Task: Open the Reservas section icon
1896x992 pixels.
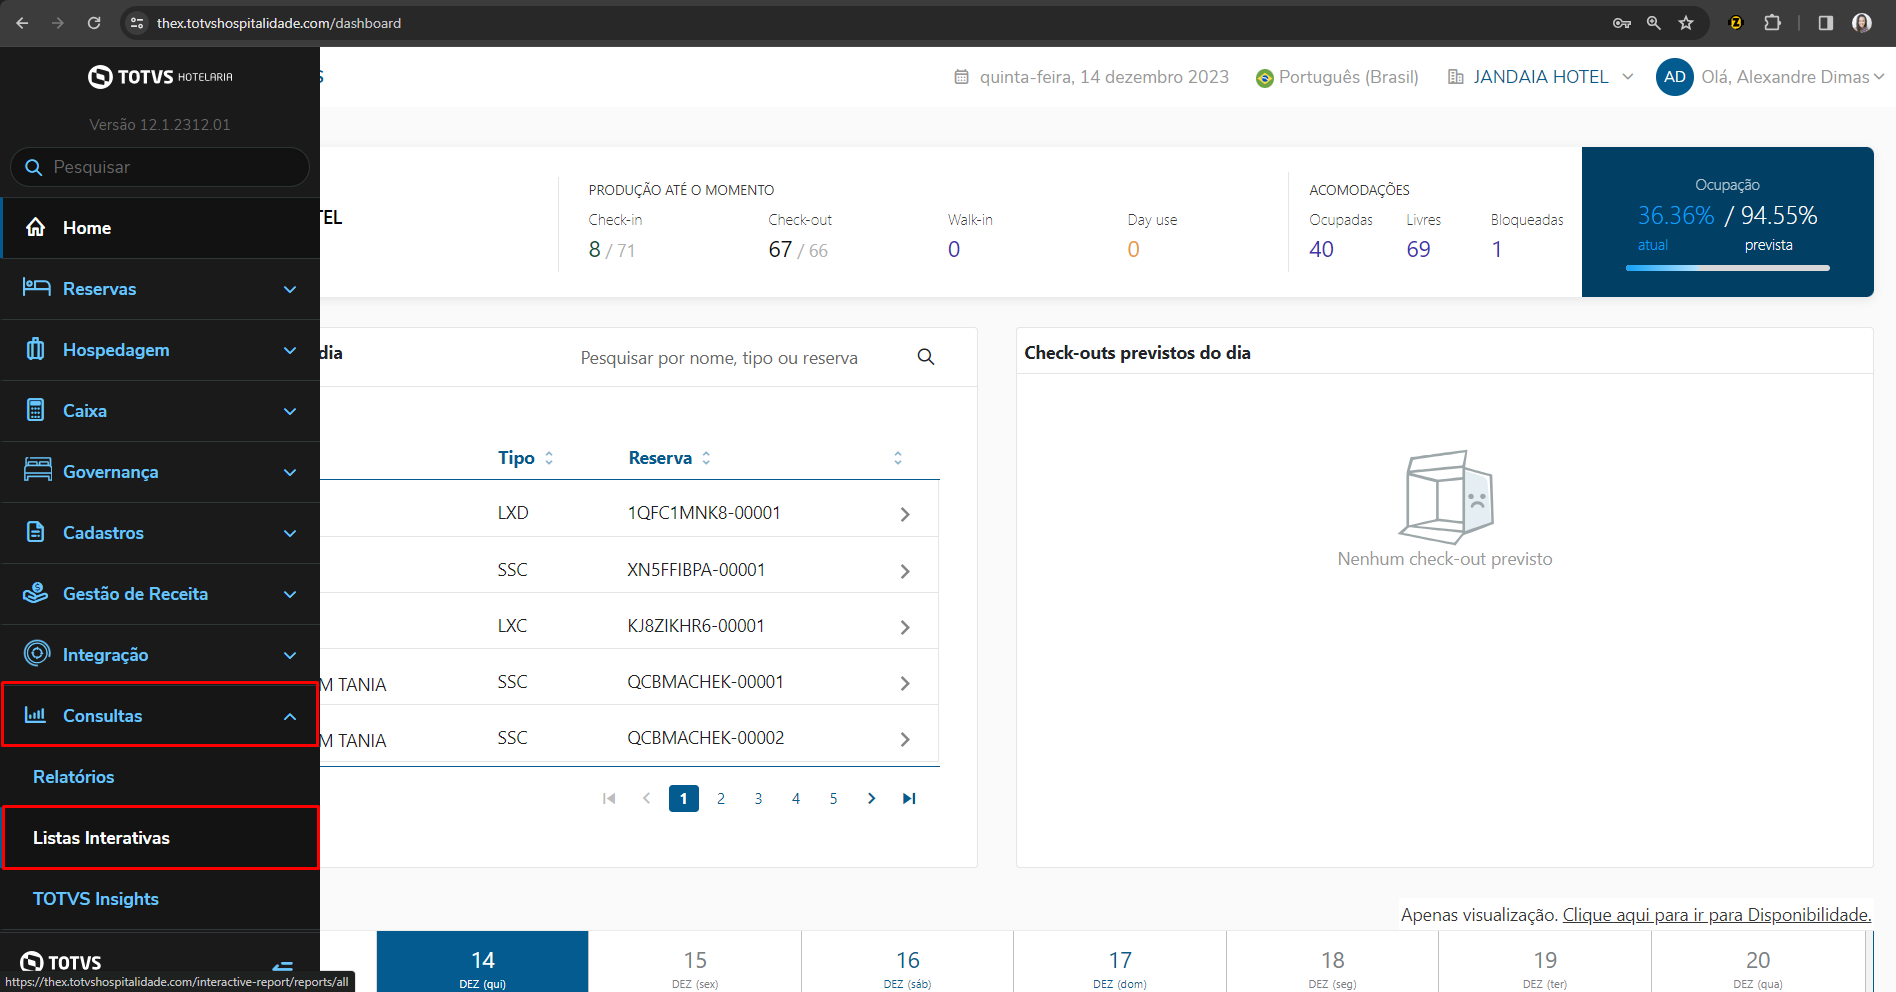Action: 36,288
